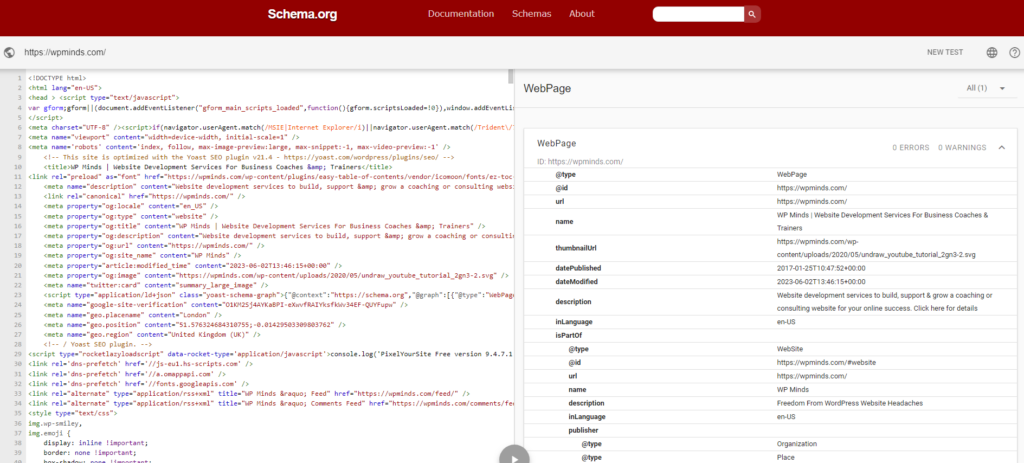Click the publisher property label
1024x463 pixels.
click(x=583, y=430)
